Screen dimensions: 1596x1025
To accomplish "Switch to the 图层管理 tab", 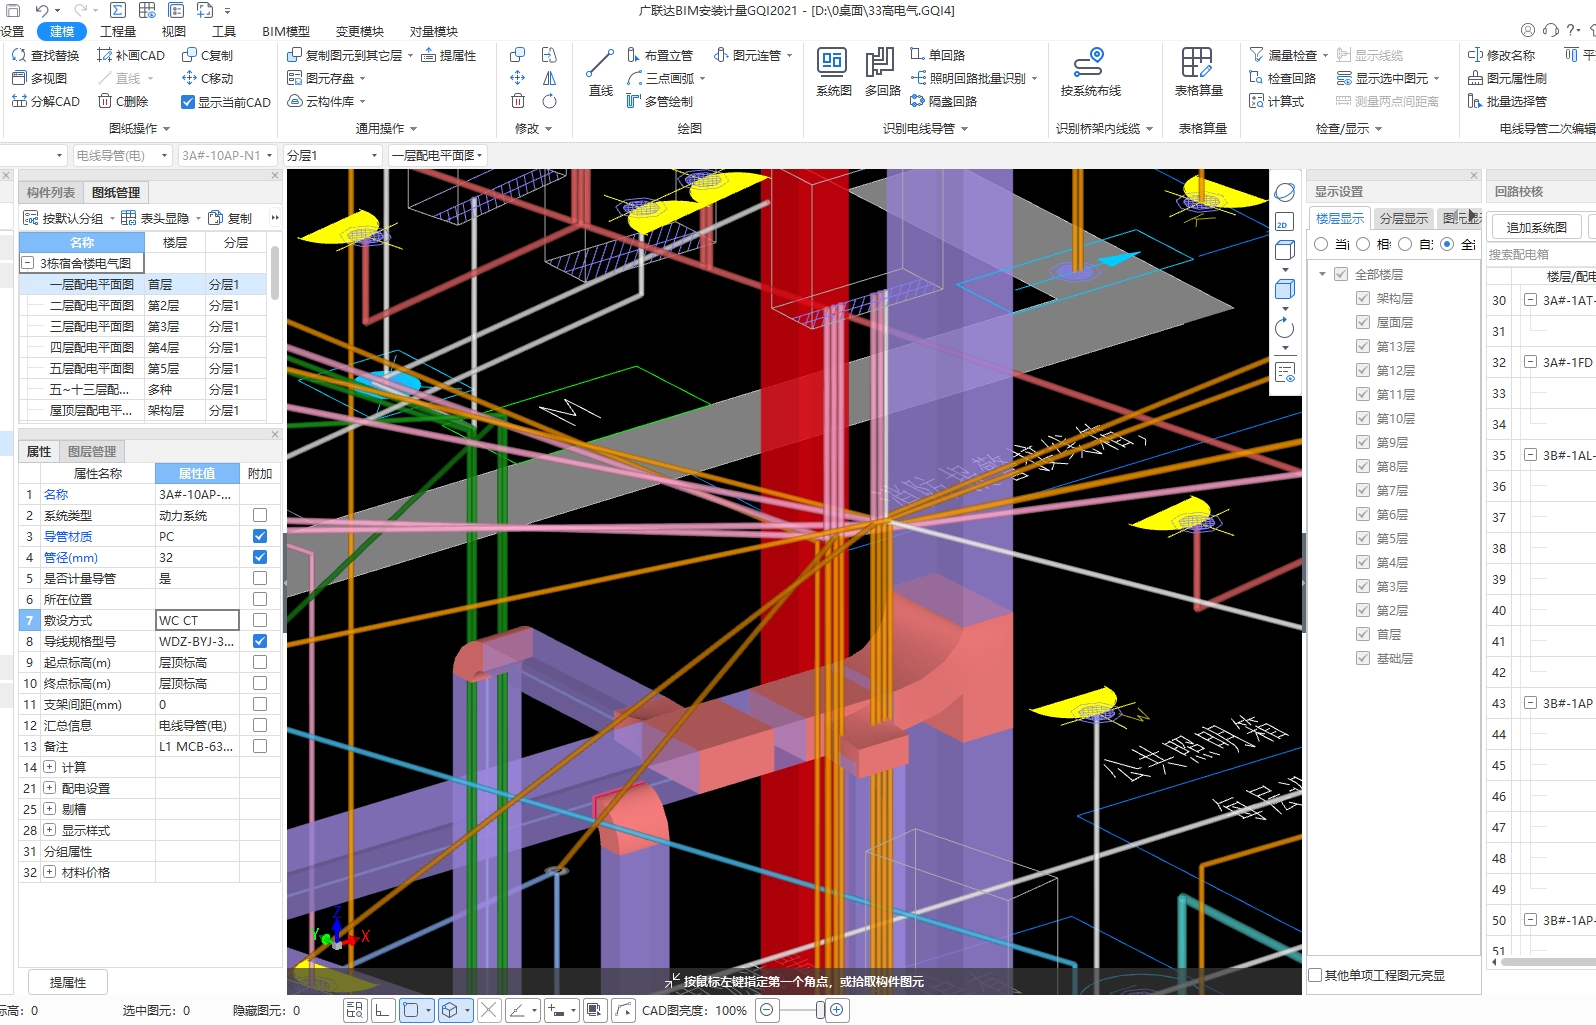I will point(92,451).
